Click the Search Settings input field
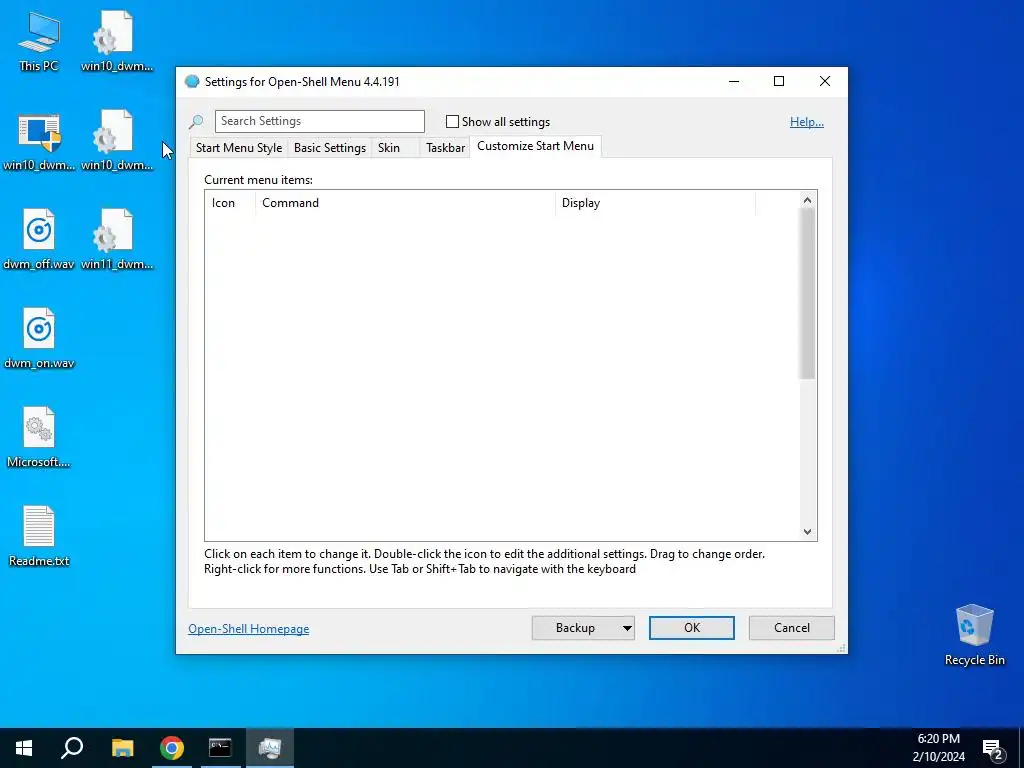Image resolution: width=1024 pixels, height=768 pixels. point(319,121)
